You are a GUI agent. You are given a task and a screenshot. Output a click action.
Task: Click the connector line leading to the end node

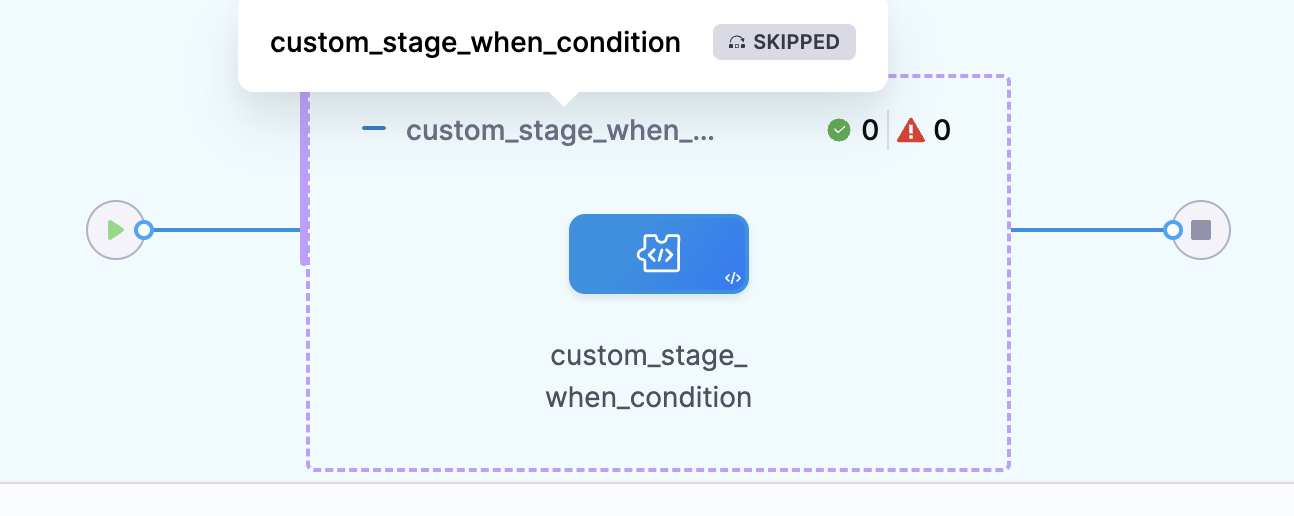1088,230
